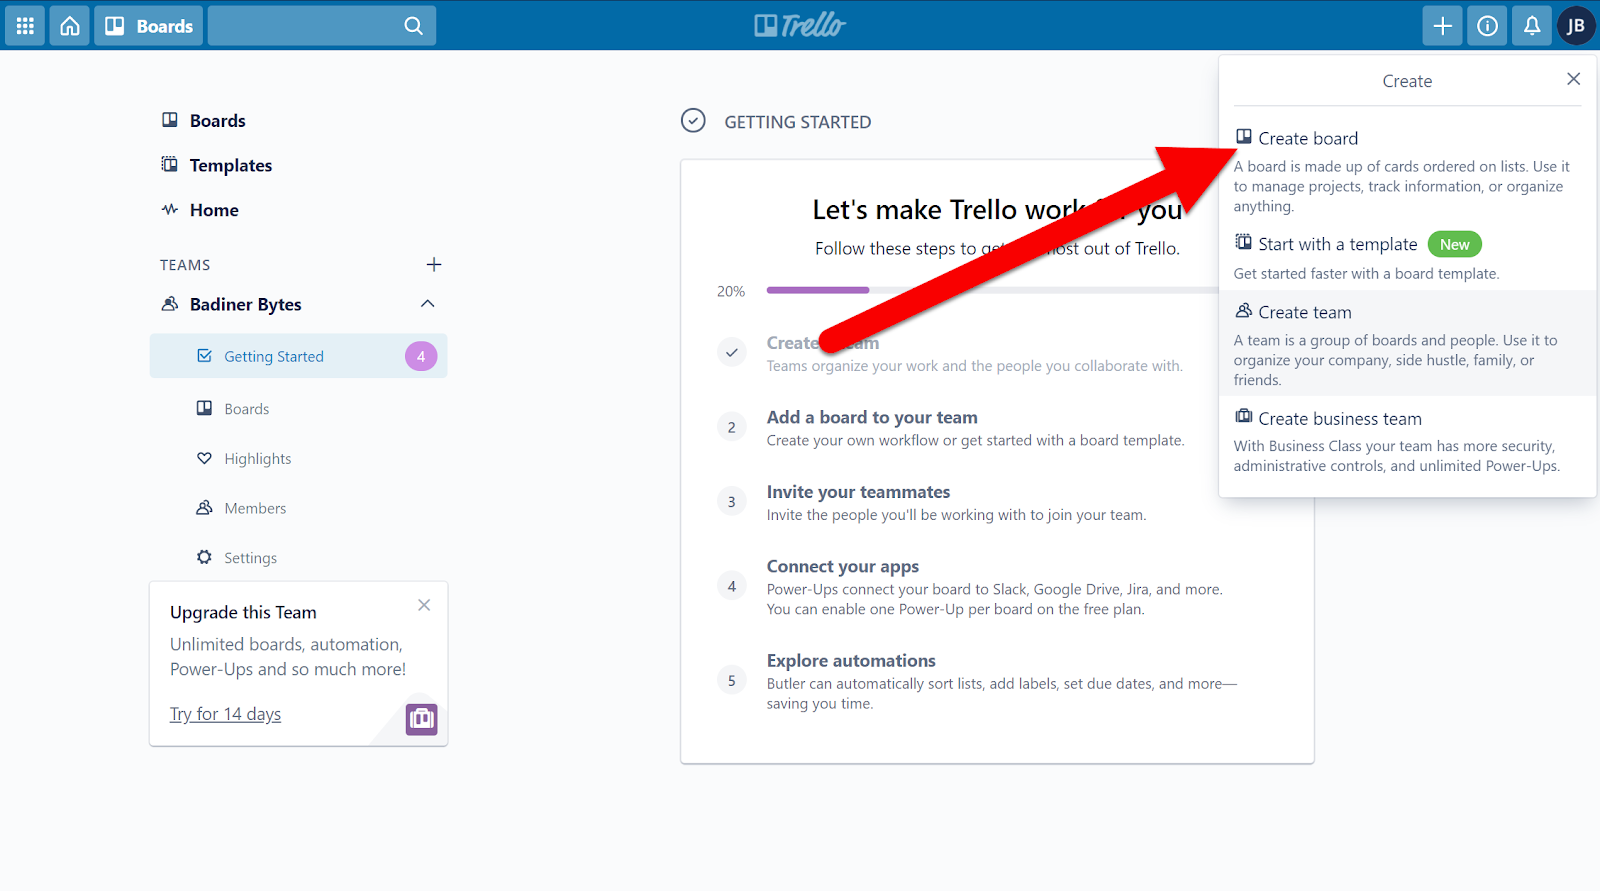Click the Home pulse icon

tap(170, 209)
